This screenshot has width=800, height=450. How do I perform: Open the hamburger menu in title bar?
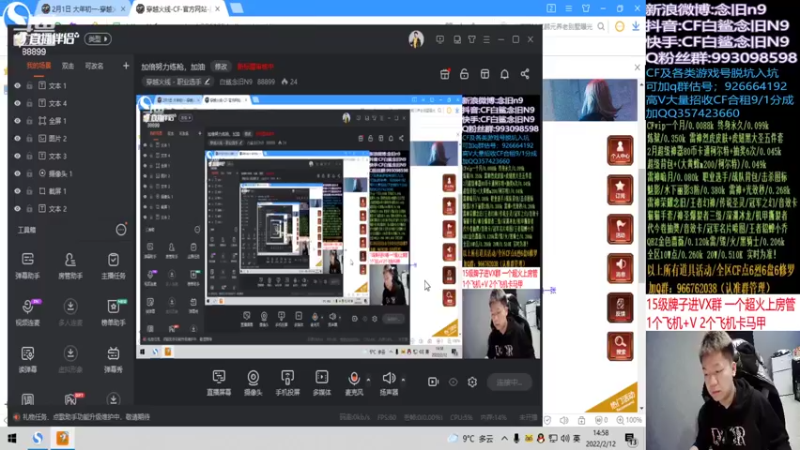487,39
